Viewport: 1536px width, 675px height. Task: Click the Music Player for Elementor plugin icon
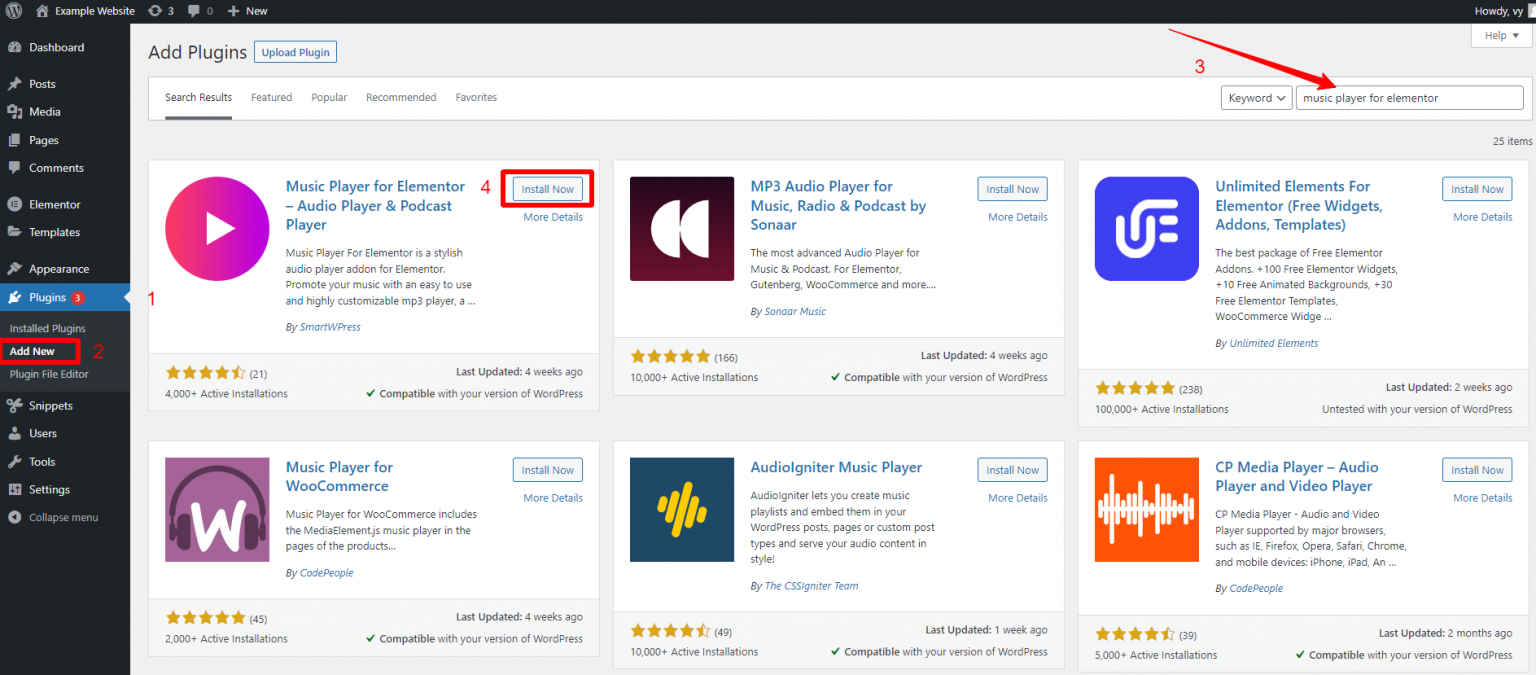pos(217,229)
